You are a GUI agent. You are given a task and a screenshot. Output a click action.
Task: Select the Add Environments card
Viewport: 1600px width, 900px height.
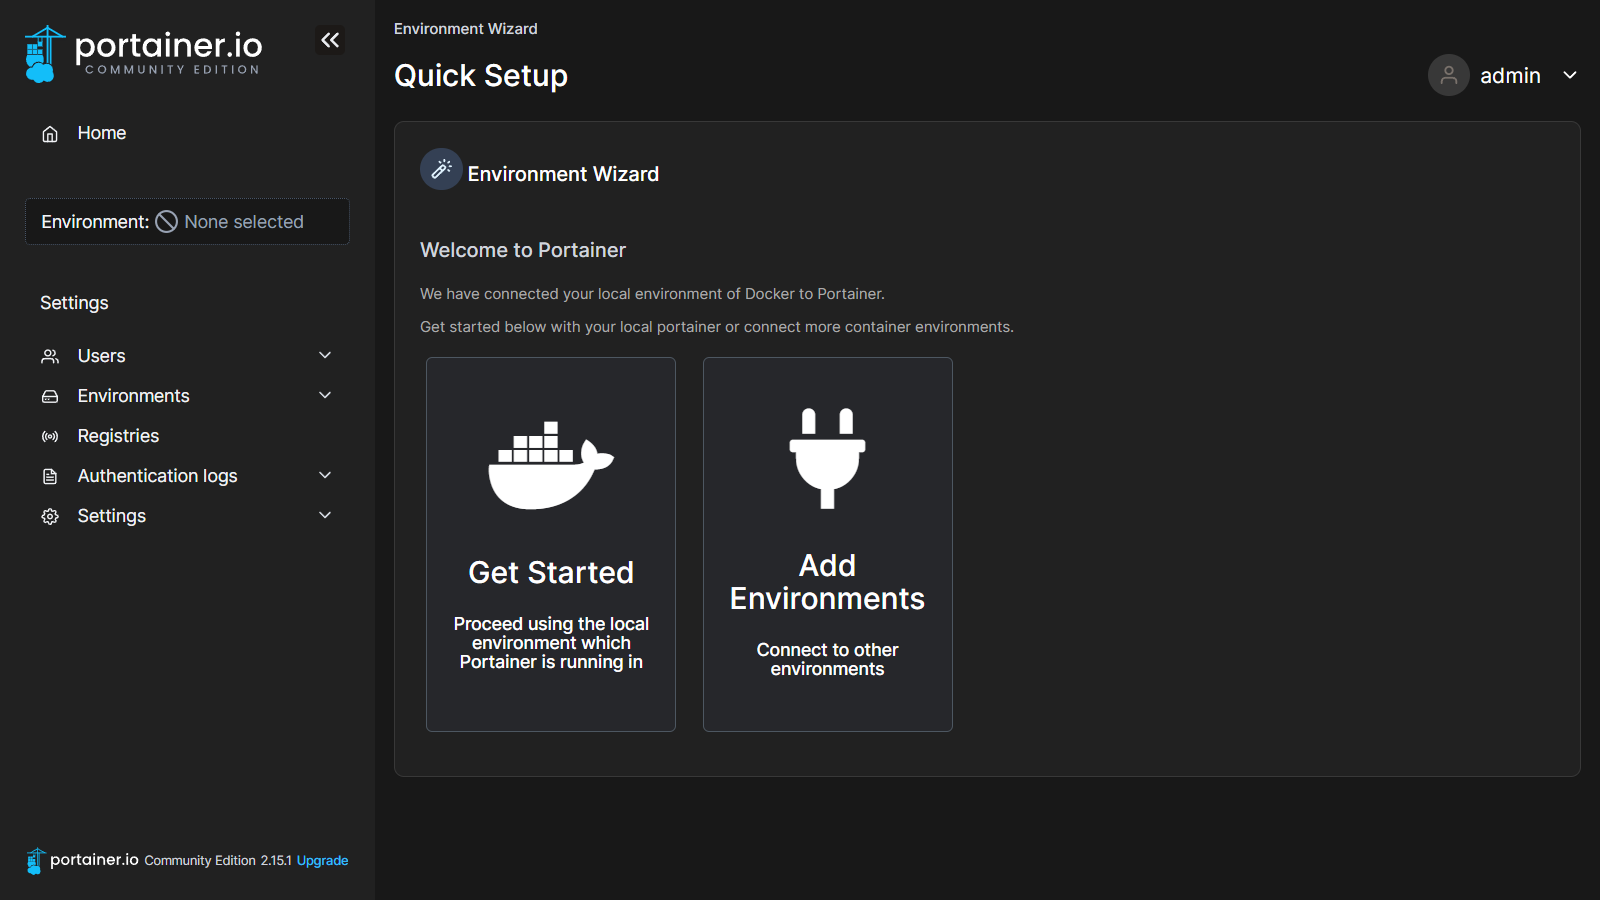pos(827,544)
